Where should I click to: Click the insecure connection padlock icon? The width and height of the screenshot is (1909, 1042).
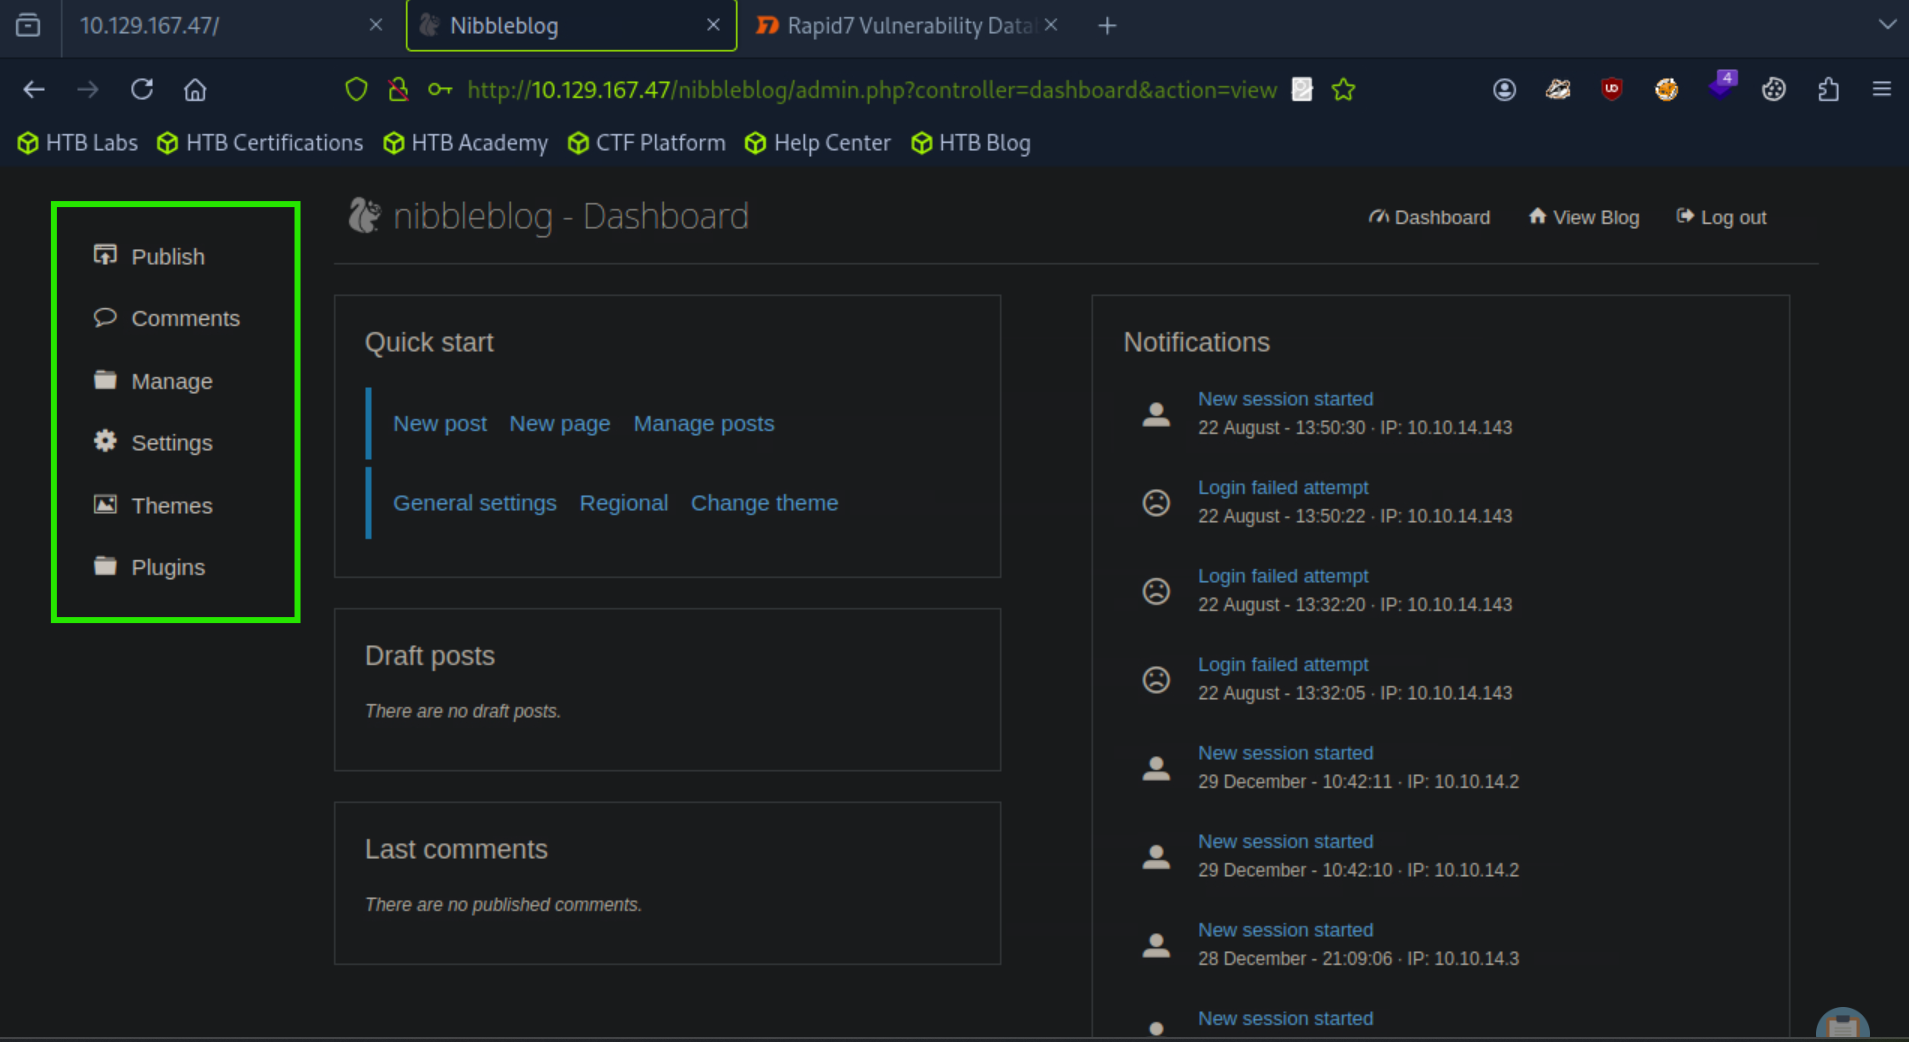tap(398, 89)
